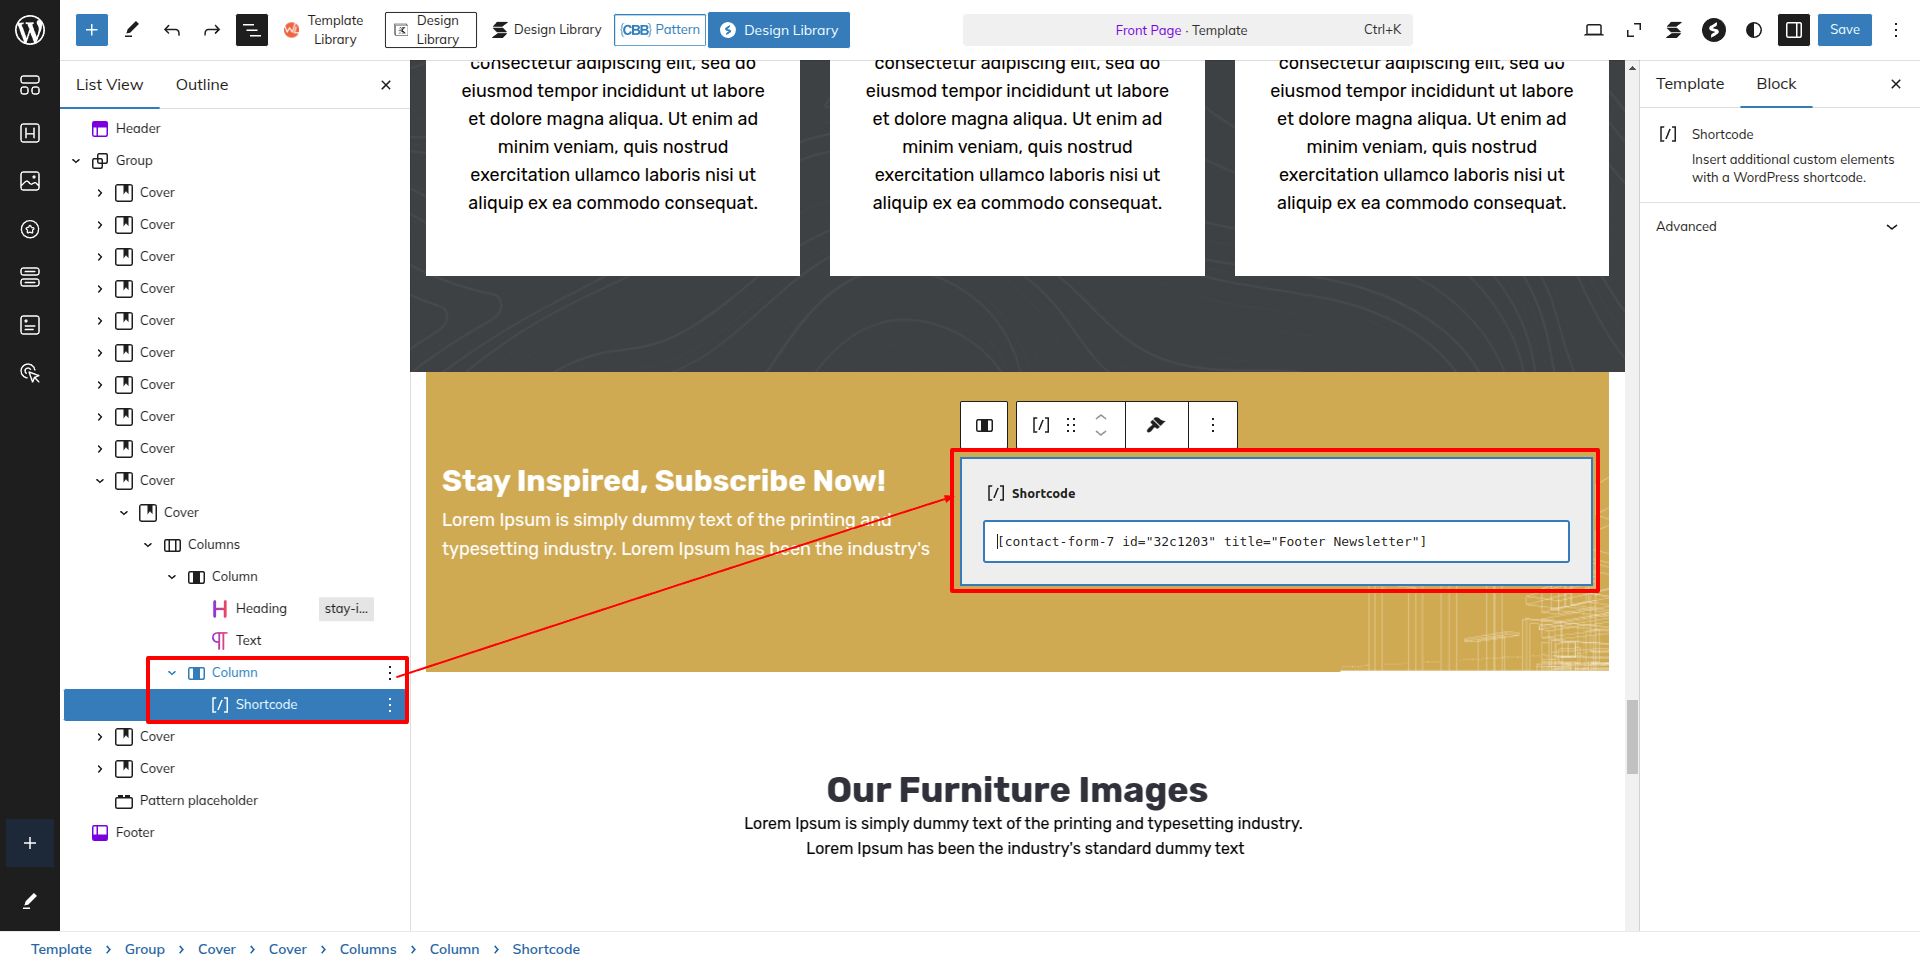Image resolution: width=1920 pixels, height=966 pixels.
Task: Open block options three-dot menu in toolbar
Action: coord(1212,425)
